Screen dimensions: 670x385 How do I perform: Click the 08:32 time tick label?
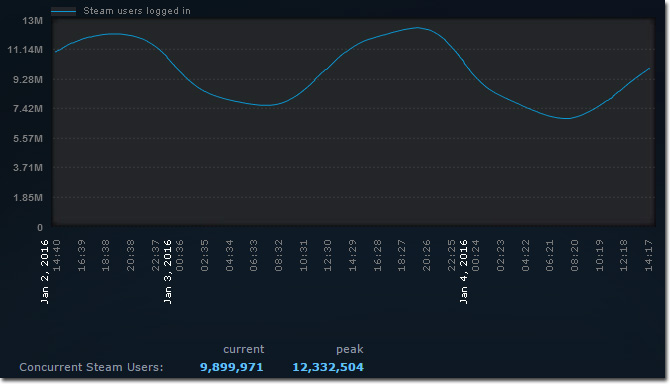(279, 256)
